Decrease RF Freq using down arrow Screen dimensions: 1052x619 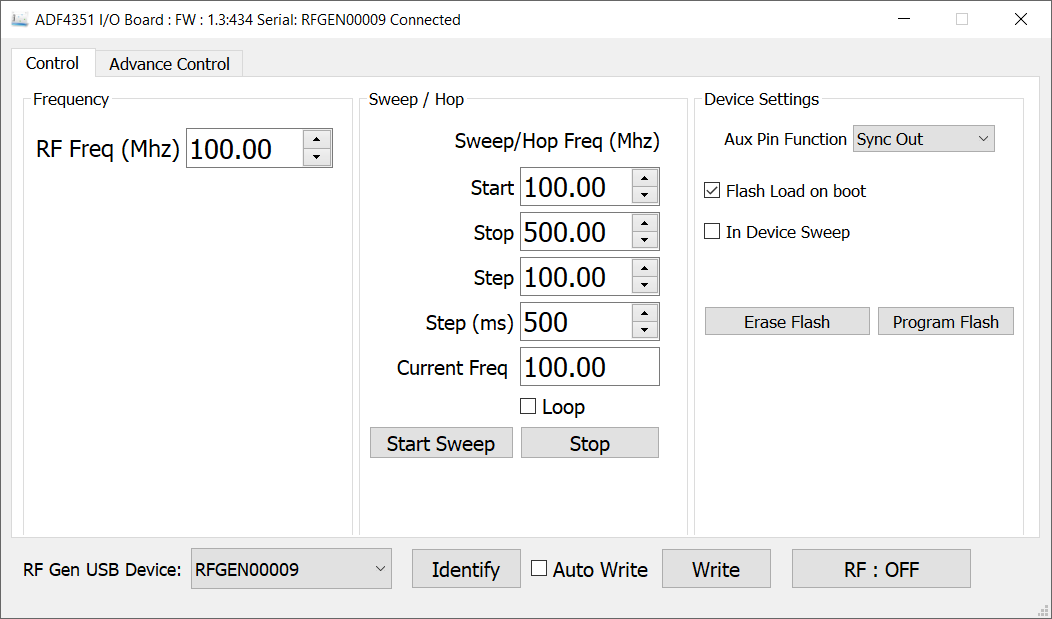click(x=317, y=157)
